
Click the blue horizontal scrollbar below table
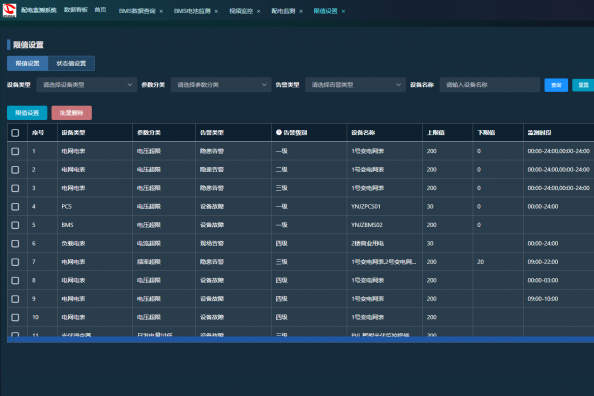click(300, 340)
